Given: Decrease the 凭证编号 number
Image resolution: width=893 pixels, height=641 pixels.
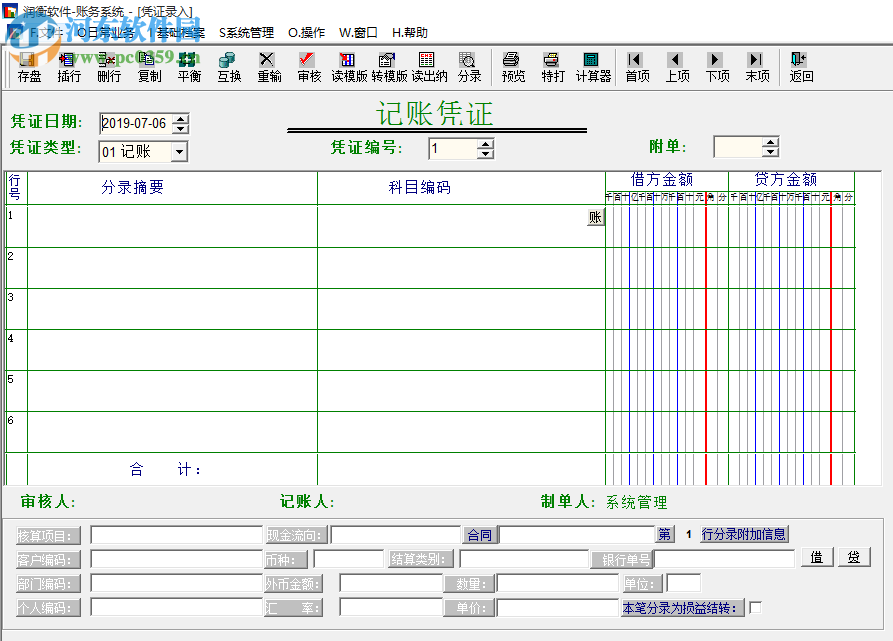Looking at the screenshot, I should (485, 154).
